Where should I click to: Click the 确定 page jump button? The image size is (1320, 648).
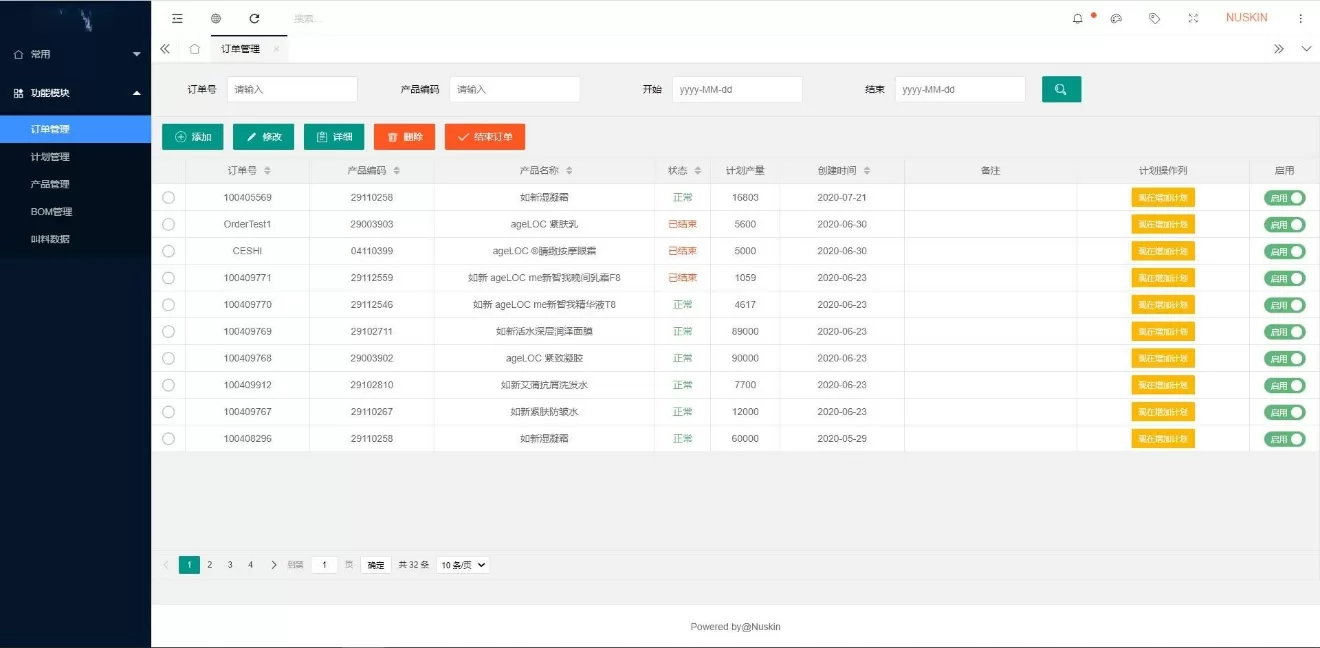coord(375,565)
